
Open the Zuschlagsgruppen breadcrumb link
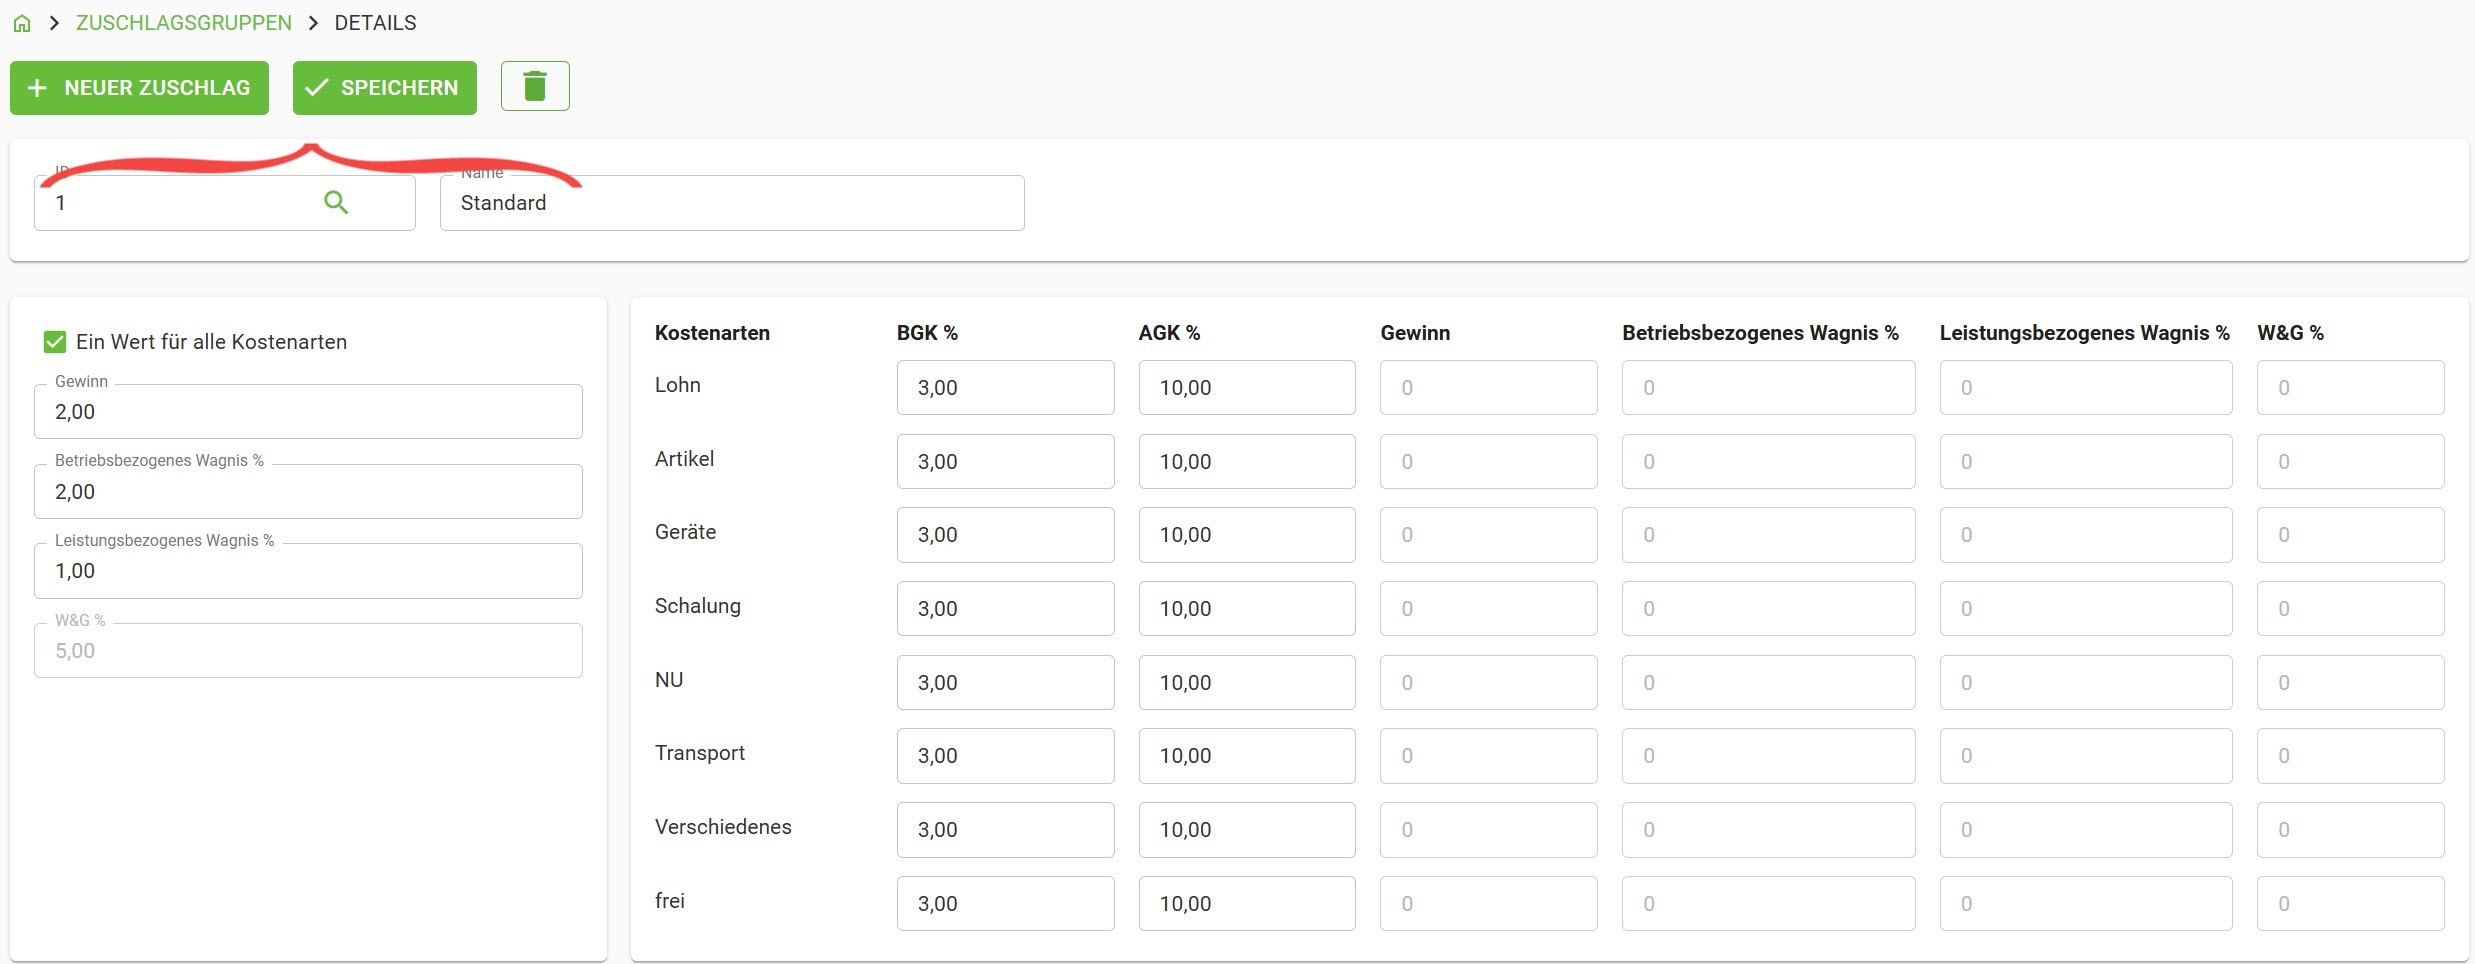184,23
